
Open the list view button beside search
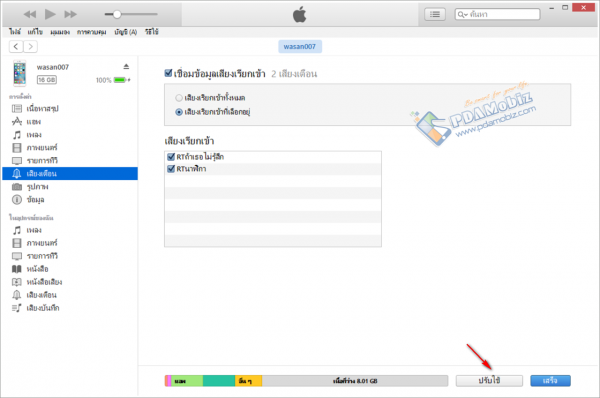435,15
